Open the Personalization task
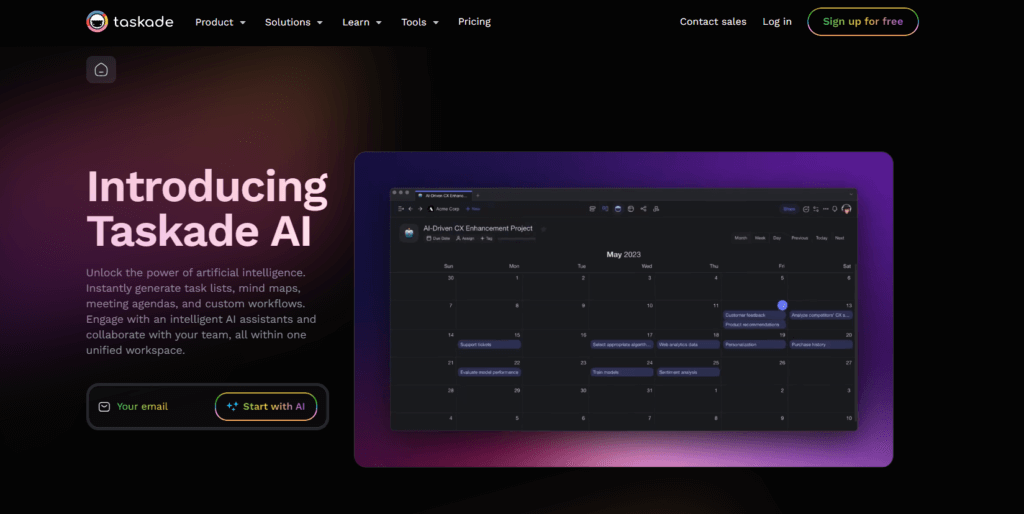Viewport: 1024px width, 514px height. coord(754,344)
